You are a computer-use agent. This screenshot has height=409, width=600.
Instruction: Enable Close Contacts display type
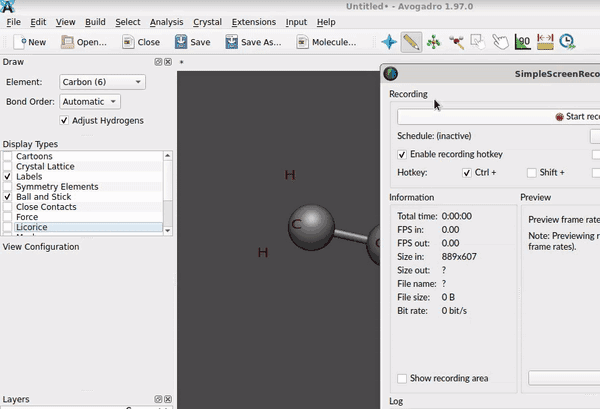click(x=7, y=207)
